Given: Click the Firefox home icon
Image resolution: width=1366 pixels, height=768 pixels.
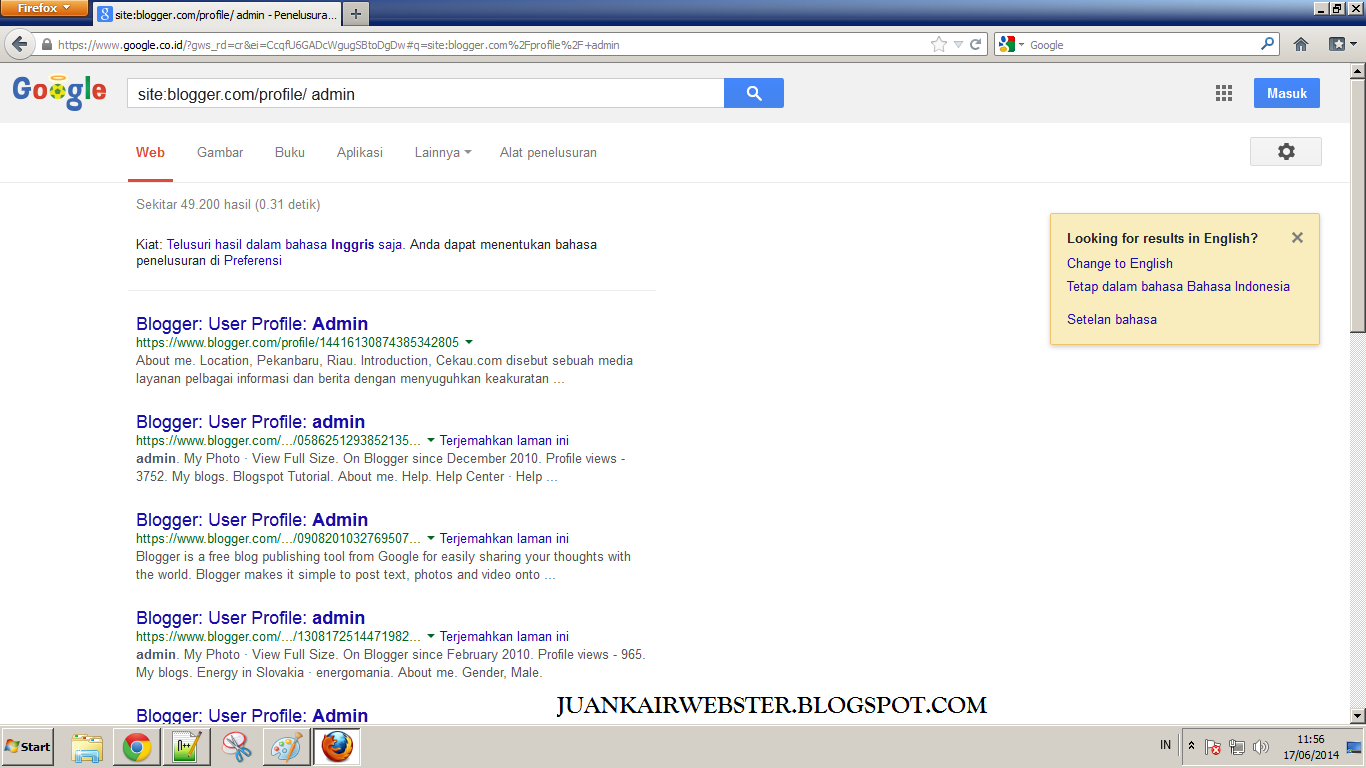Looking at the screenshot, I should tap(1300, 44).
